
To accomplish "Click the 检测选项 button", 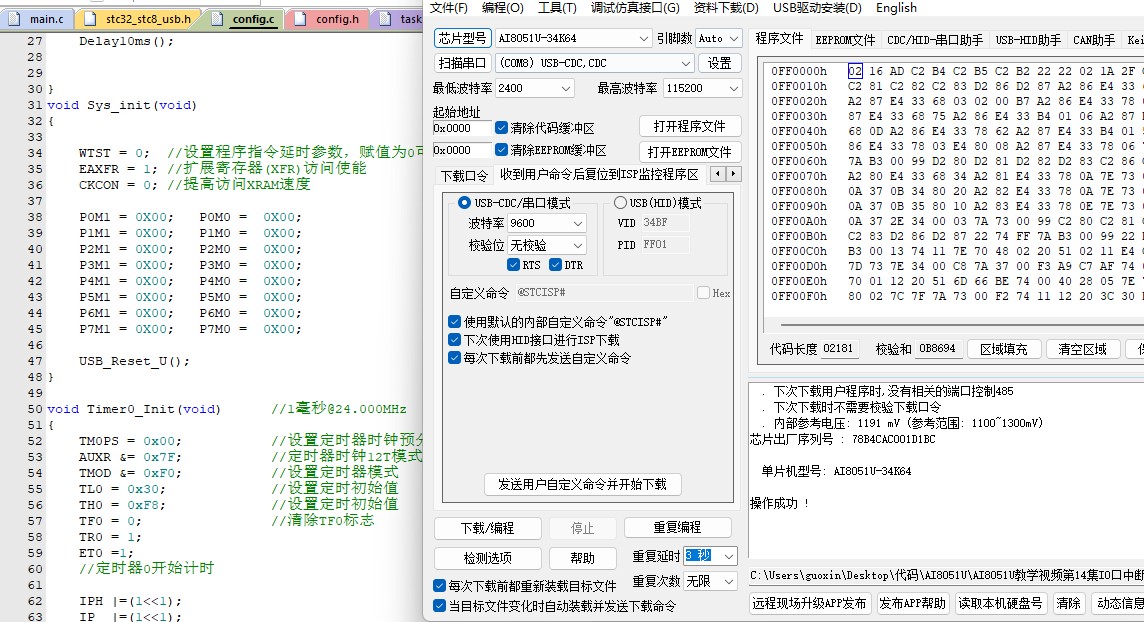I will point(487,558).
